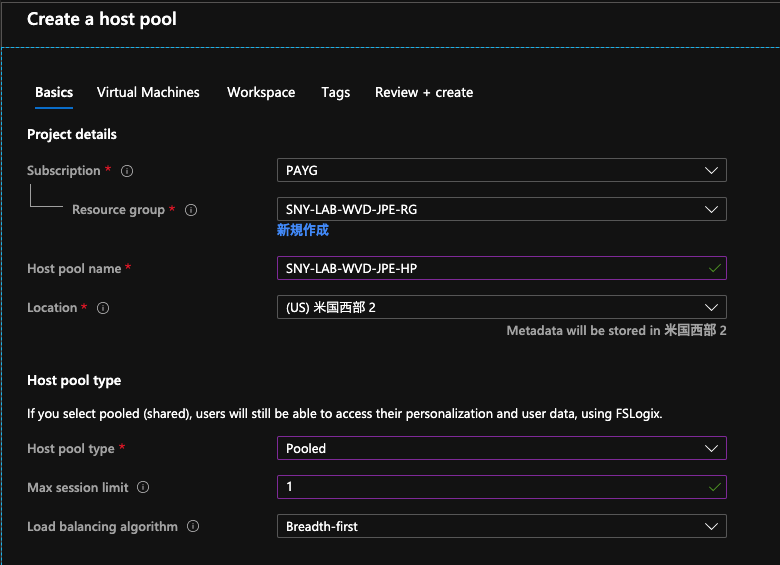
Task: Open the Host pool type dropdown
Action: point(501,448)
